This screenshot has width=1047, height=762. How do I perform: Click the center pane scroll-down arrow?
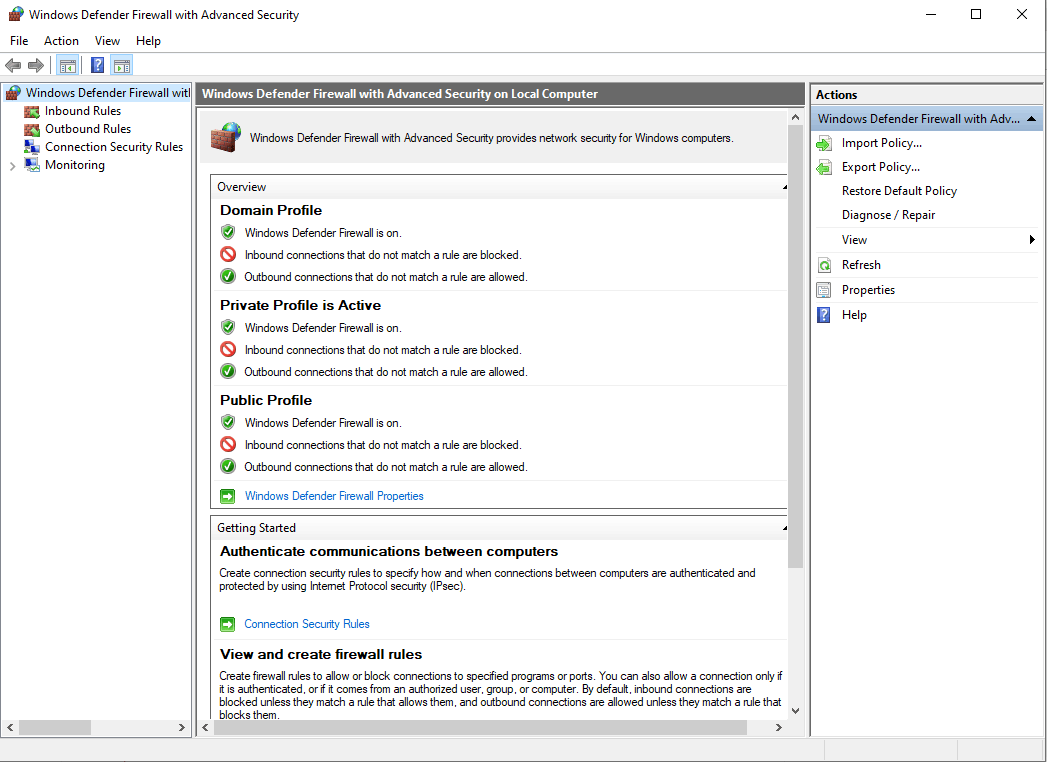click(x=795, y=711)
